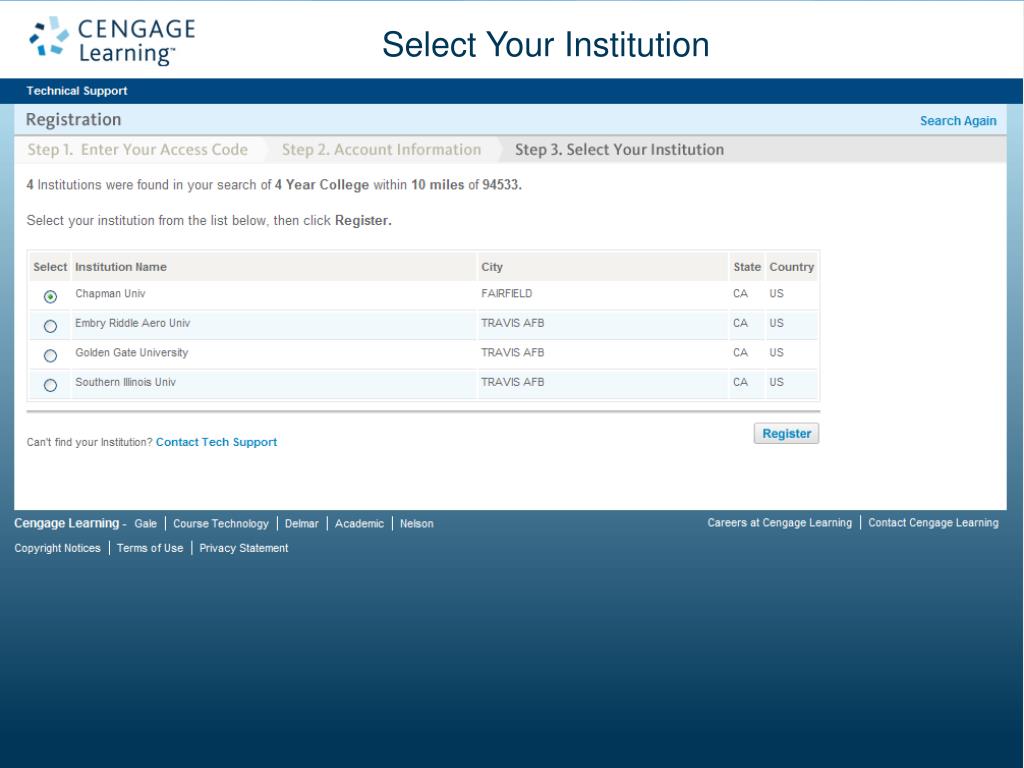Click the Registration heading

click(74, 120)
